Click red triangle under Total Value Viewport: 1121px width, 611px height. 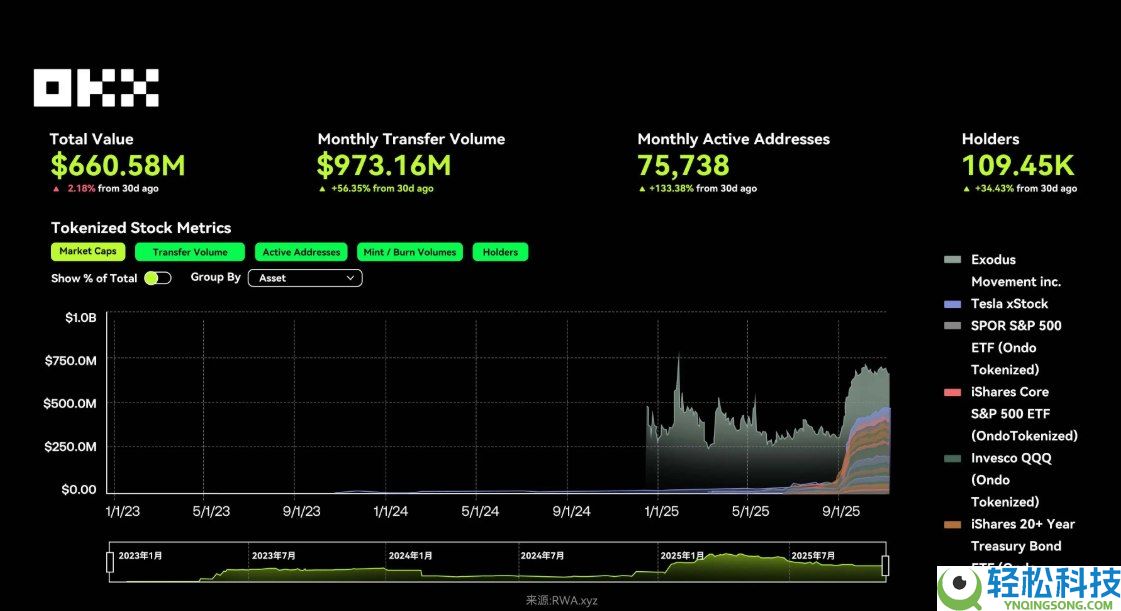(x=56, y=188)
